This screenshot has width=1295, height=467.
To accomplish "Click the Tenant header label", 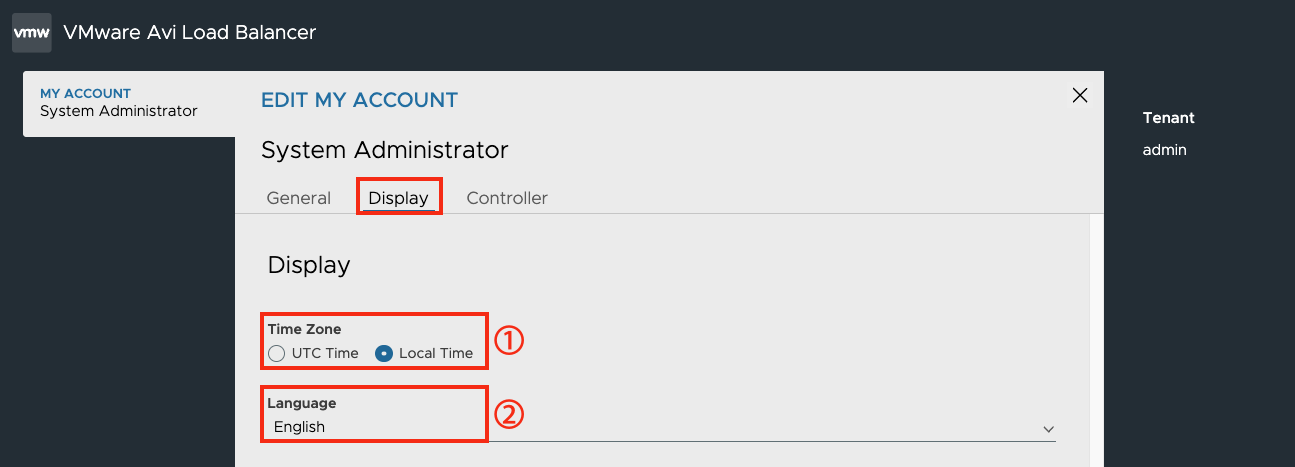I will (x=1169, y=118).
